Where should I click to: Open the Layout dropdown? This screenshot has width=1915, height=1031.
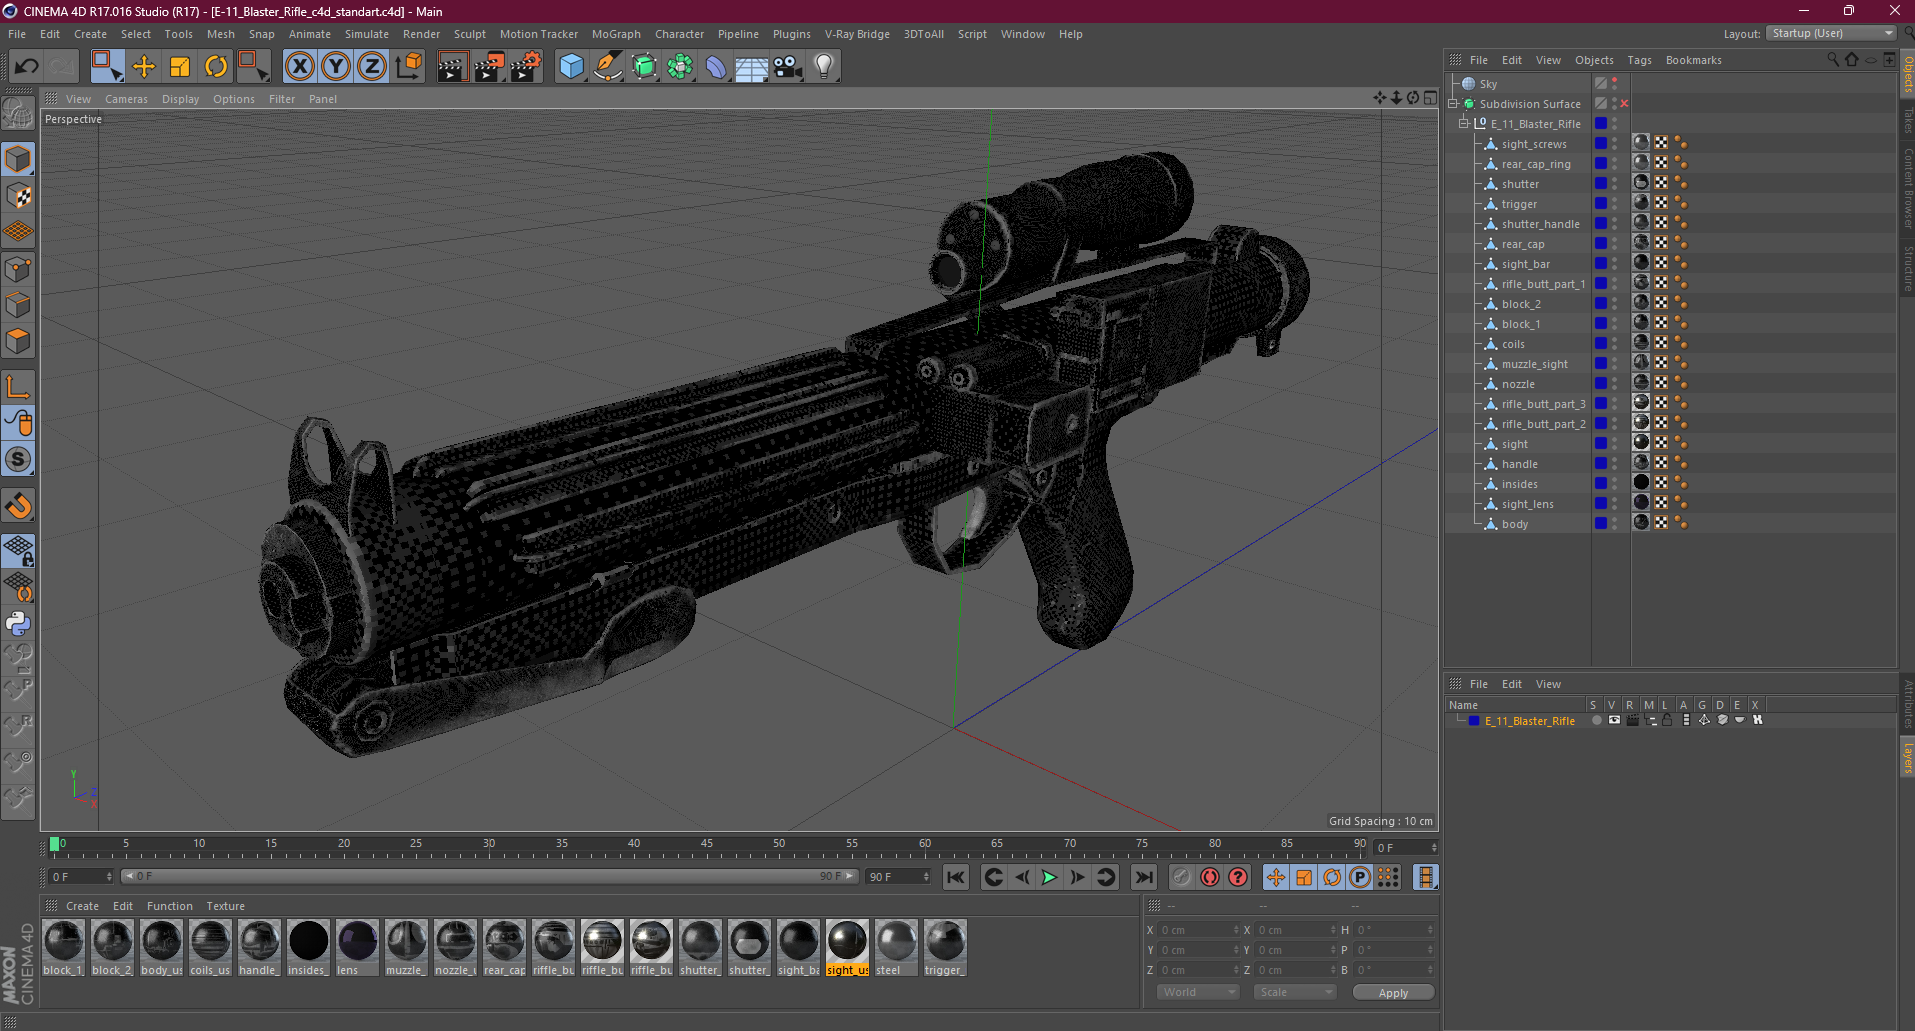[1830, 33]
